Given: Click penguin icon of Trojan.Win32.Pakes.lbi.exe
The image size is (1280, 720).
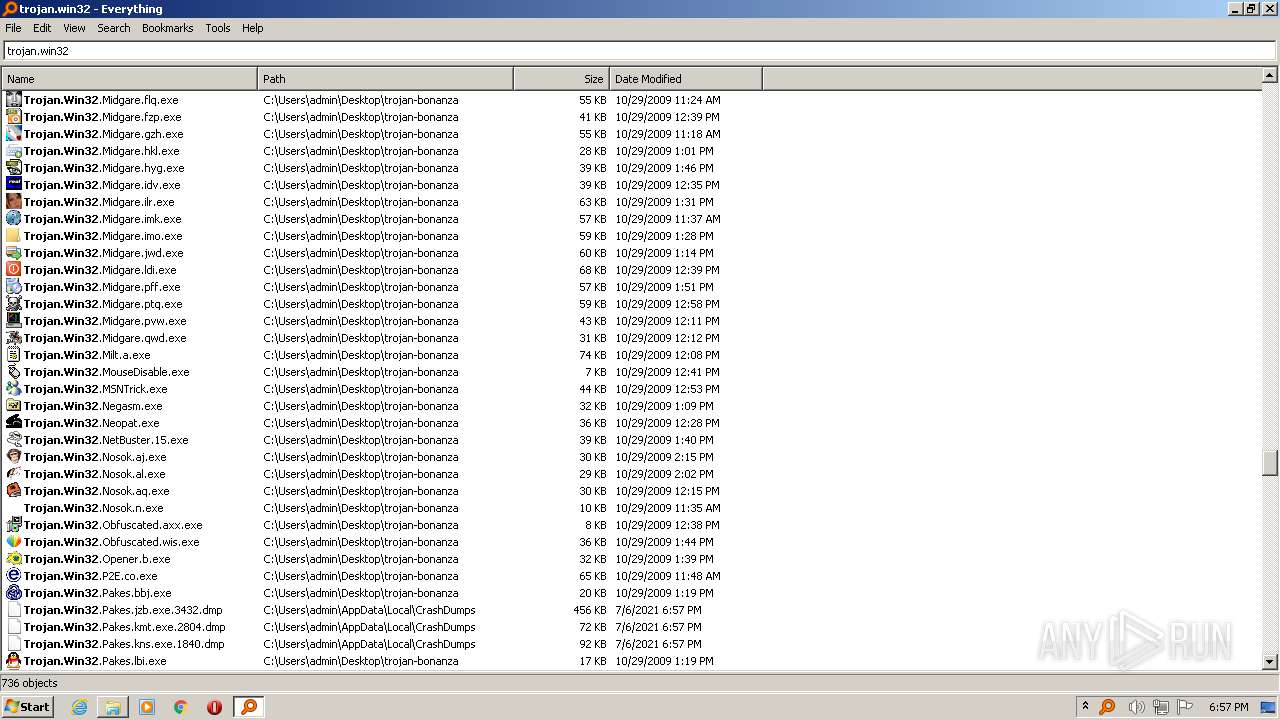Looking at the screenshot, I should coord(13,661).
